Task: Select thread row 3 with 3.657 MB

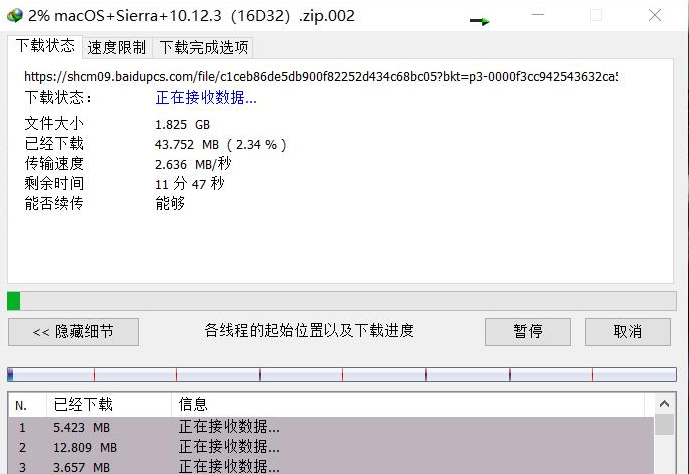Action: pos(331,466)
